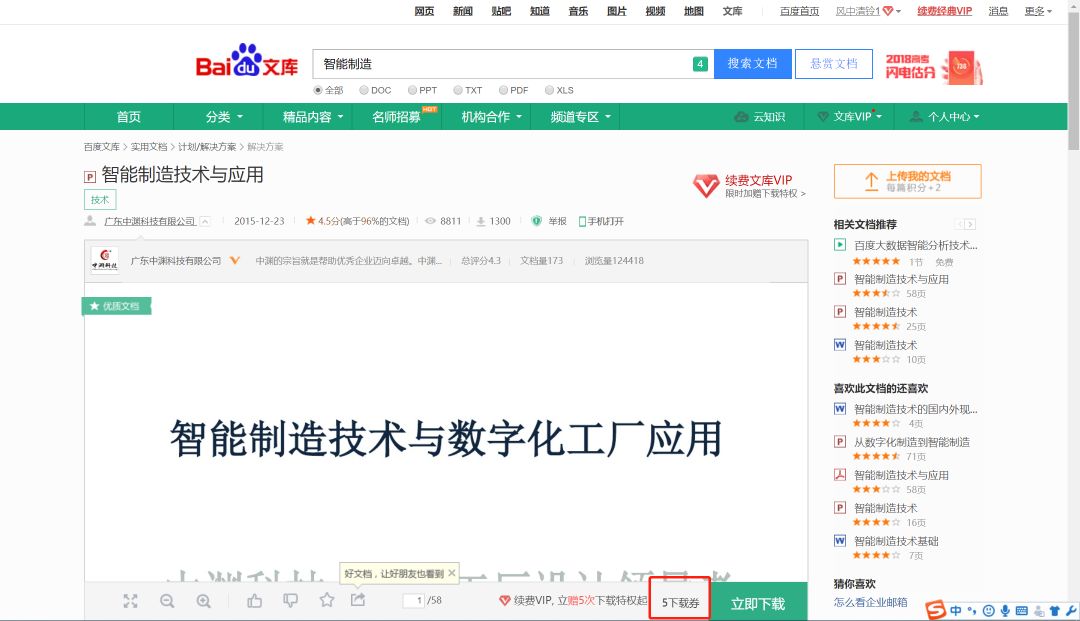Viewport: 1080px width, 621px height.
Task: Go to the 首页 navigation tab
Action: click(x=129, y=117)
